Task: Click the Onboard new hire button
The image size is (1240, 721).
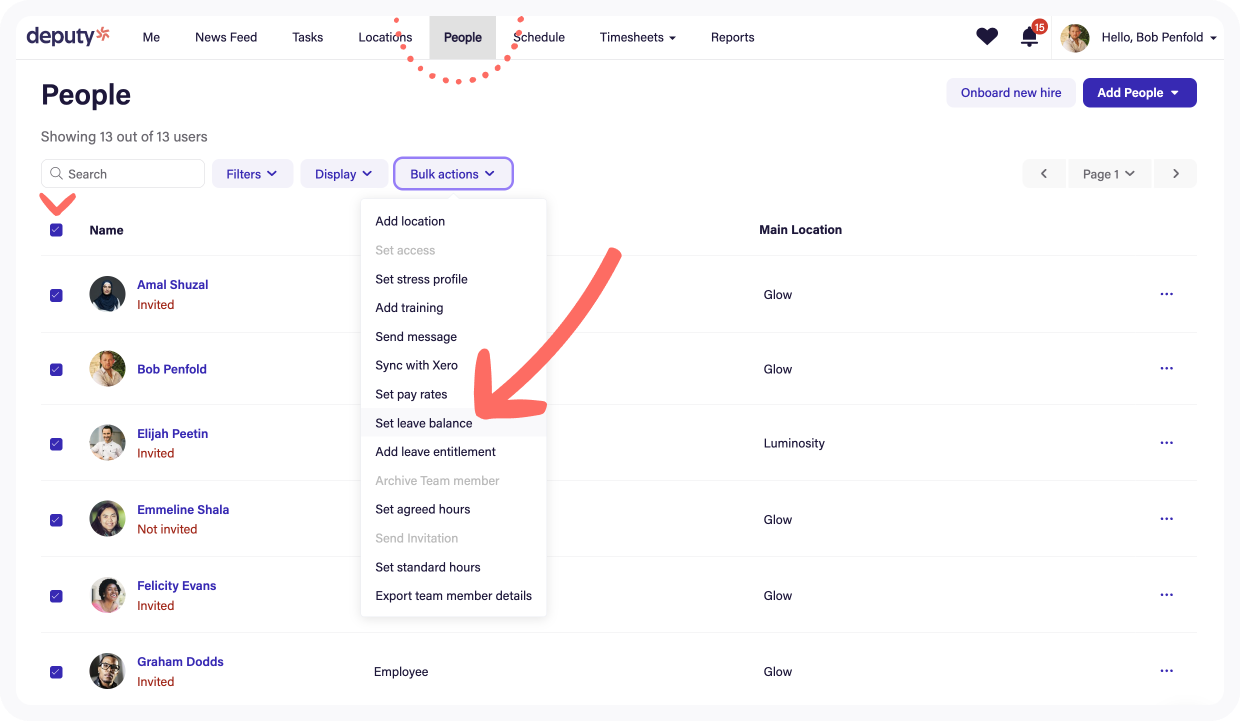Action: tap(1010, 93)
